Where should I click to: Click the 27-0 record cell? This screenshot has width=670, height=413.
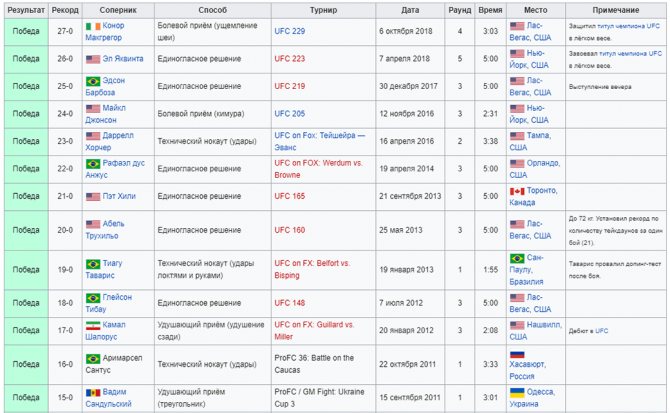click(x=65, y=32)
